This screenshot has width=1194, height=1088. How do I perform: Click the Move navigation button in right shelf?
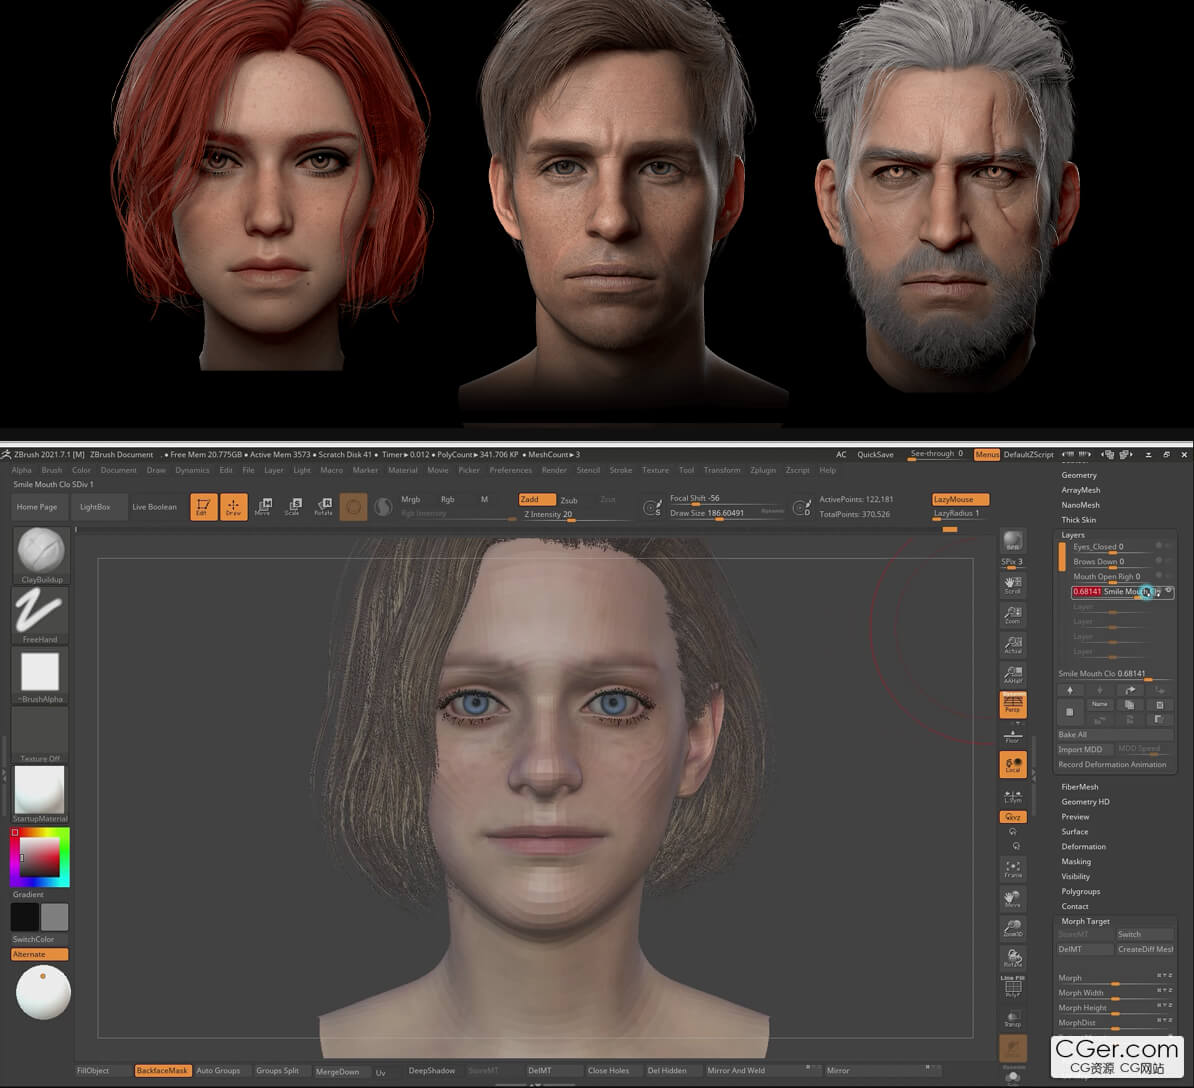point(1013,899)
